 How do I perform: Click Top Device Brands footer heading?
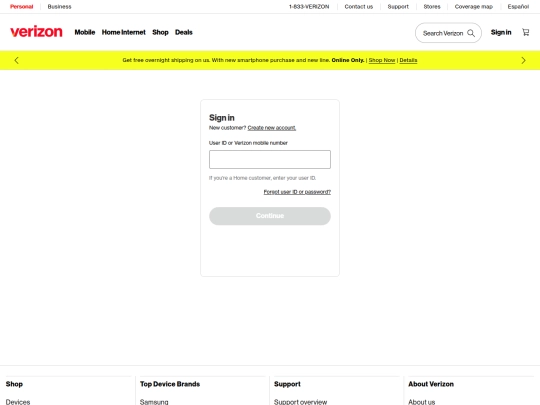[x=170, y=384]
